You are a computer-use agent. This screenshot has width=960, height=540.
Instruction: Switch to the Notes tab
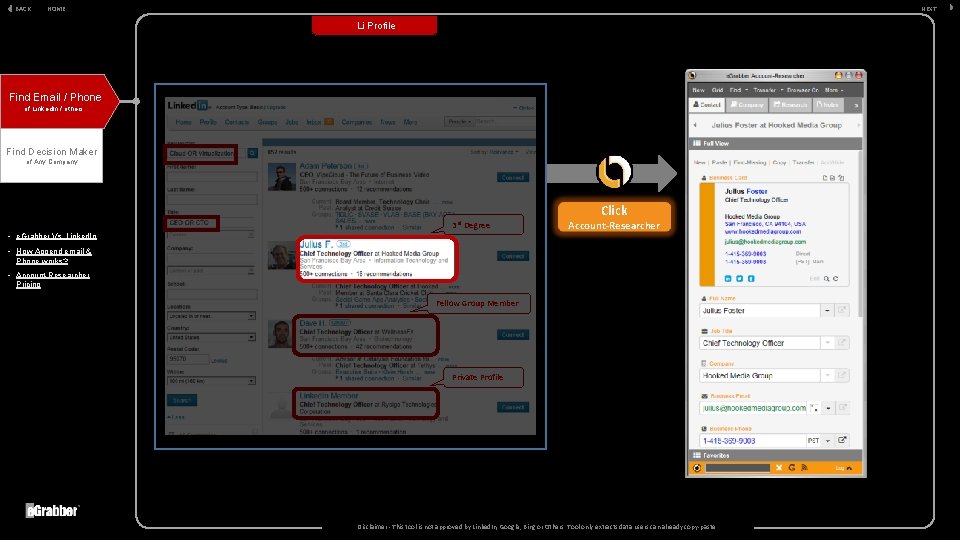click(x=827, y=105)
